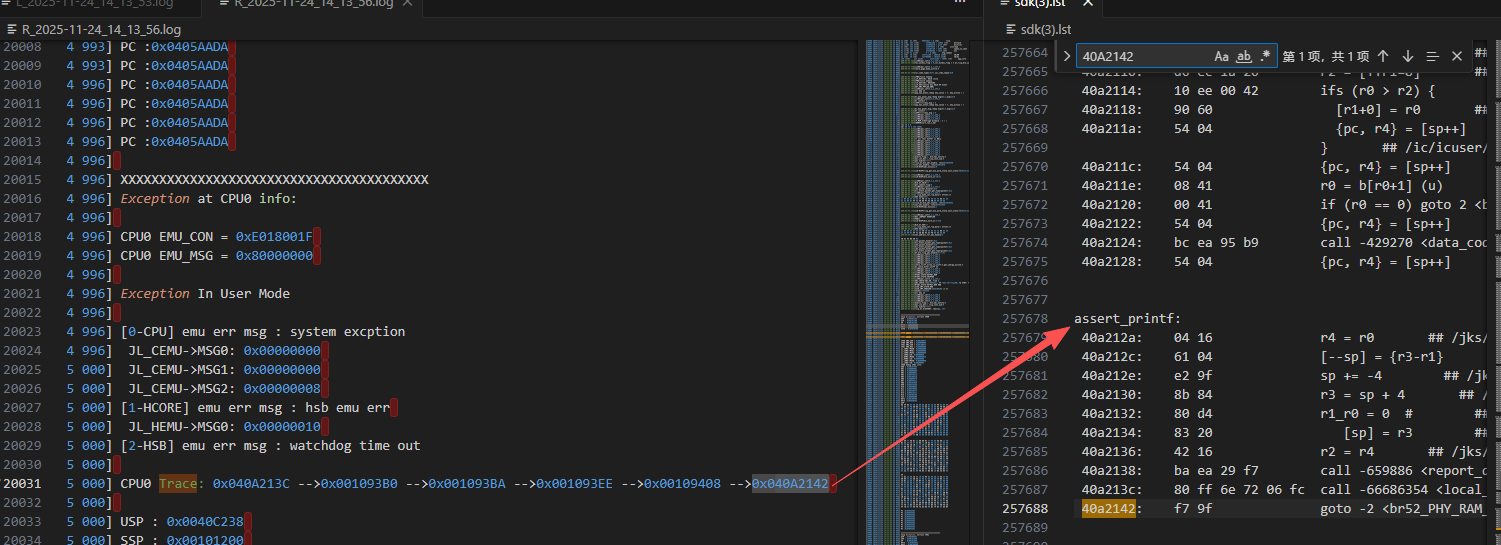Click the find result count text in the find widget
This screenshot has height=545, width=1501.
(x=1326, y=57)
